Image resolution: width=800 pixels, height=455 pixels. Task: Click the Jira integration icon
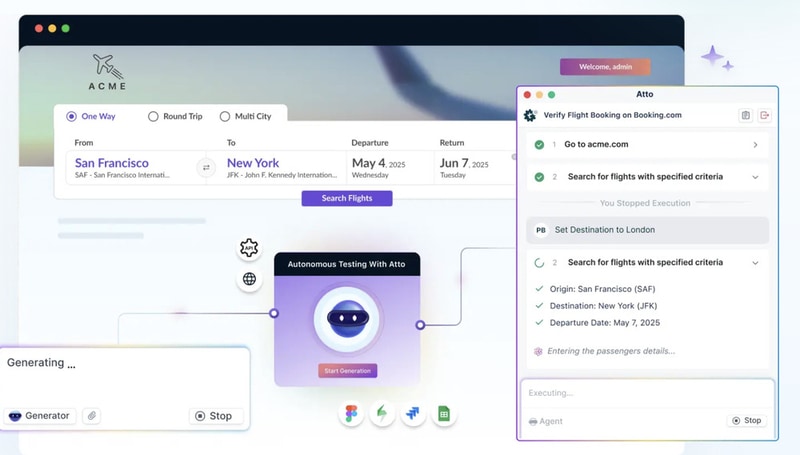(x=413, y=414)
